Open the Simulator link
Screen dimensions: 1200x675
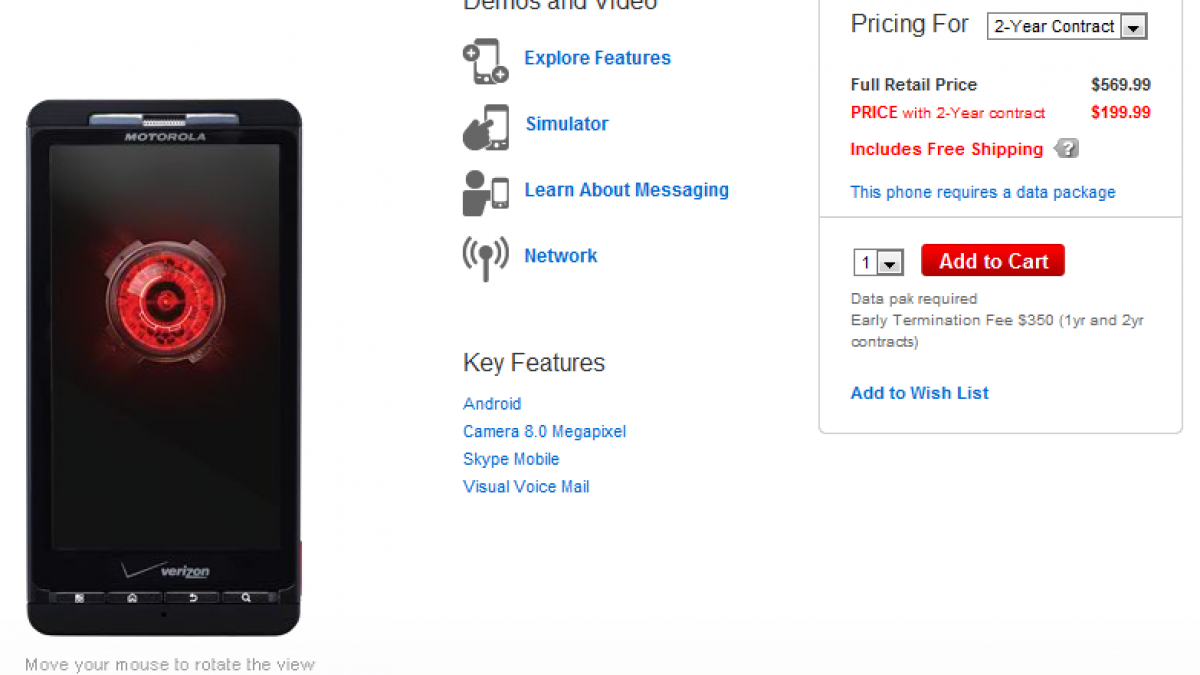567,124
